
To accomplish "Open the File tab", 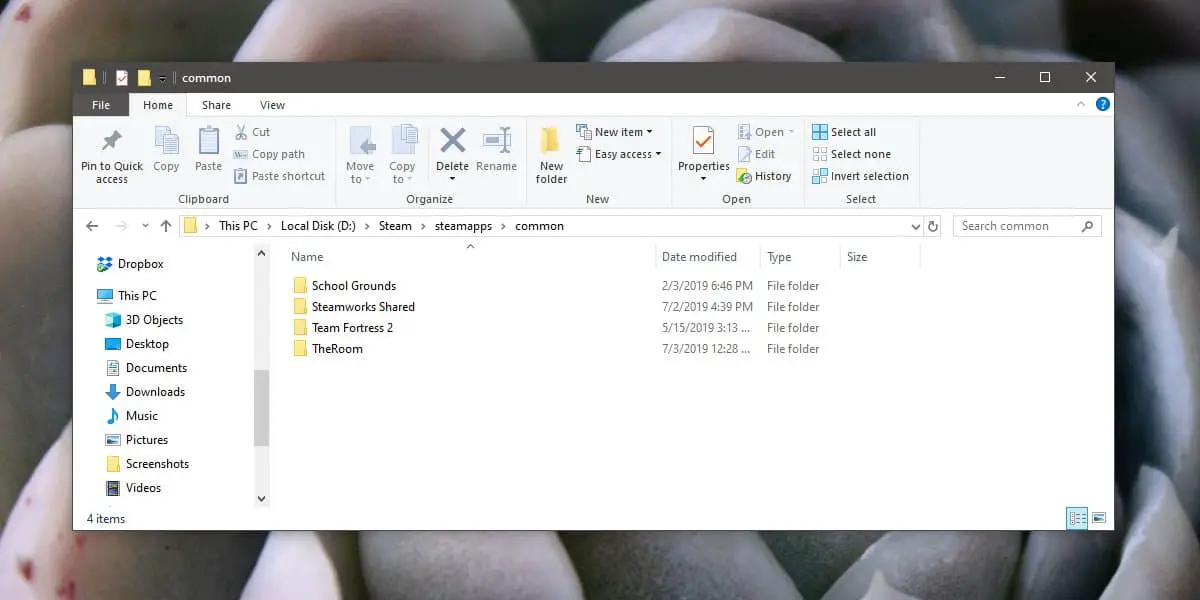I will (x=101, y=105).
